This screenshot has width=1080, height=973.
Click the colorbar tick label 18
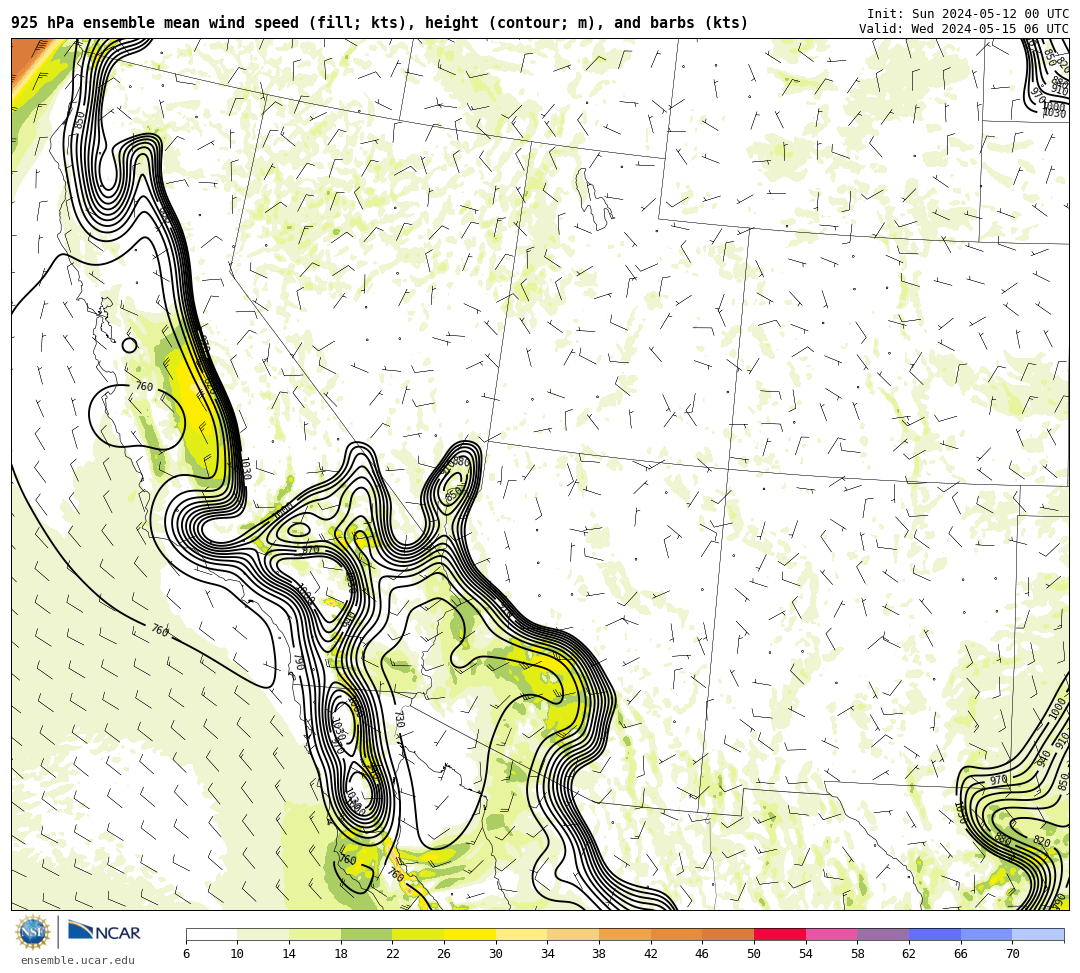[341, 954]
